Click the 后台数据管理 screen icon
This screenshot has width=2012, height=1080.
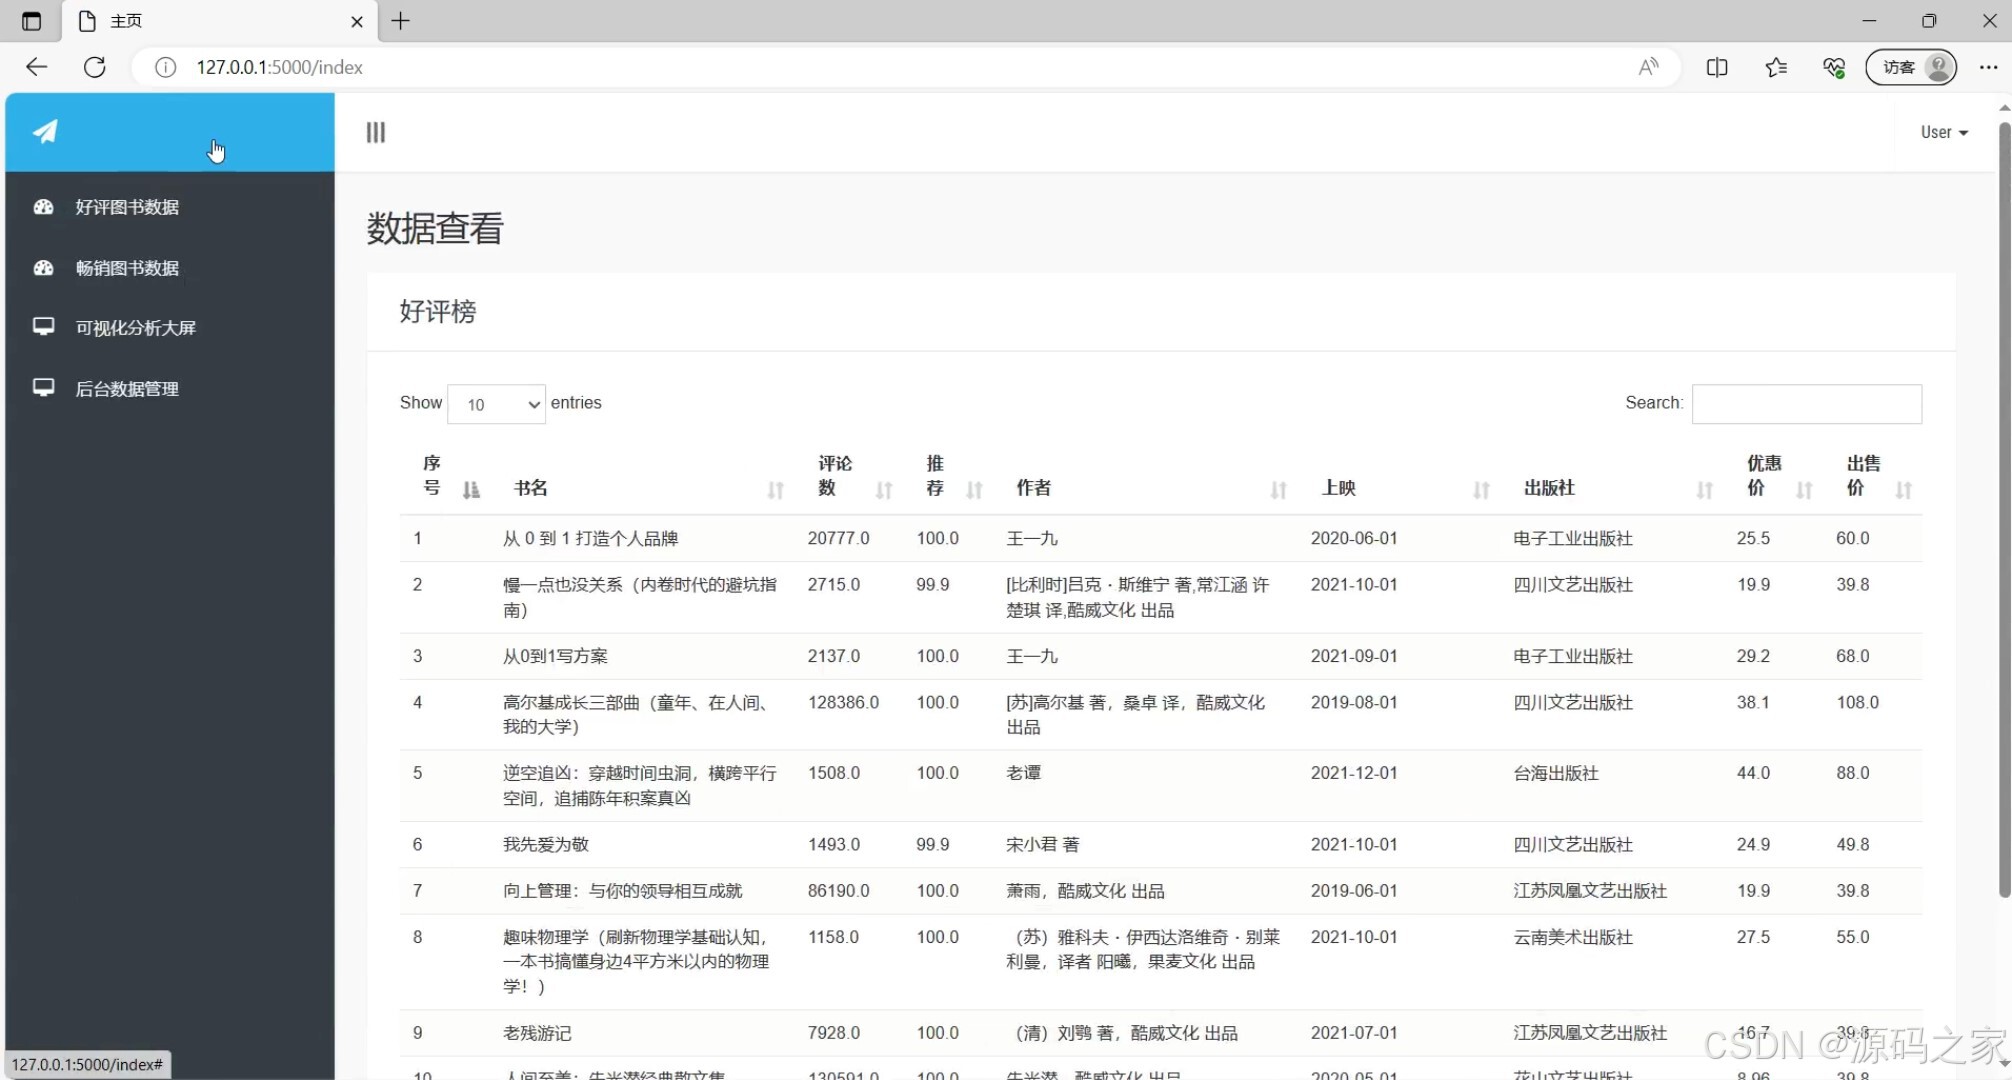pos(43,388)
